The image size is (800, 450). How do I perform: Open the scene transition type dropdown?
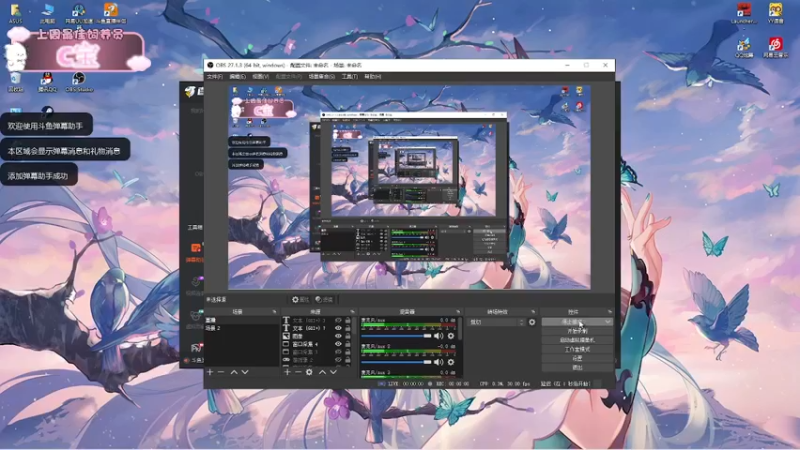coord(496,322)
